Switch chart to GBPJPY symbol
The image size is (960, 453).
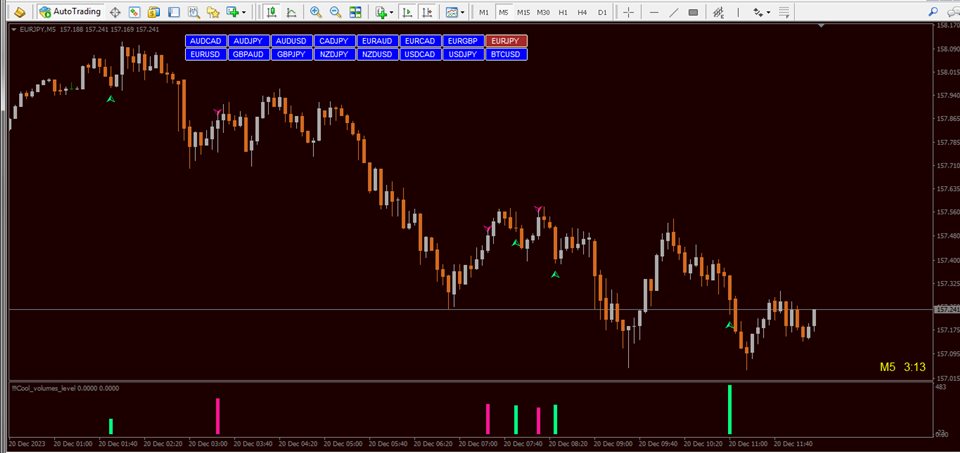(291, 54)
